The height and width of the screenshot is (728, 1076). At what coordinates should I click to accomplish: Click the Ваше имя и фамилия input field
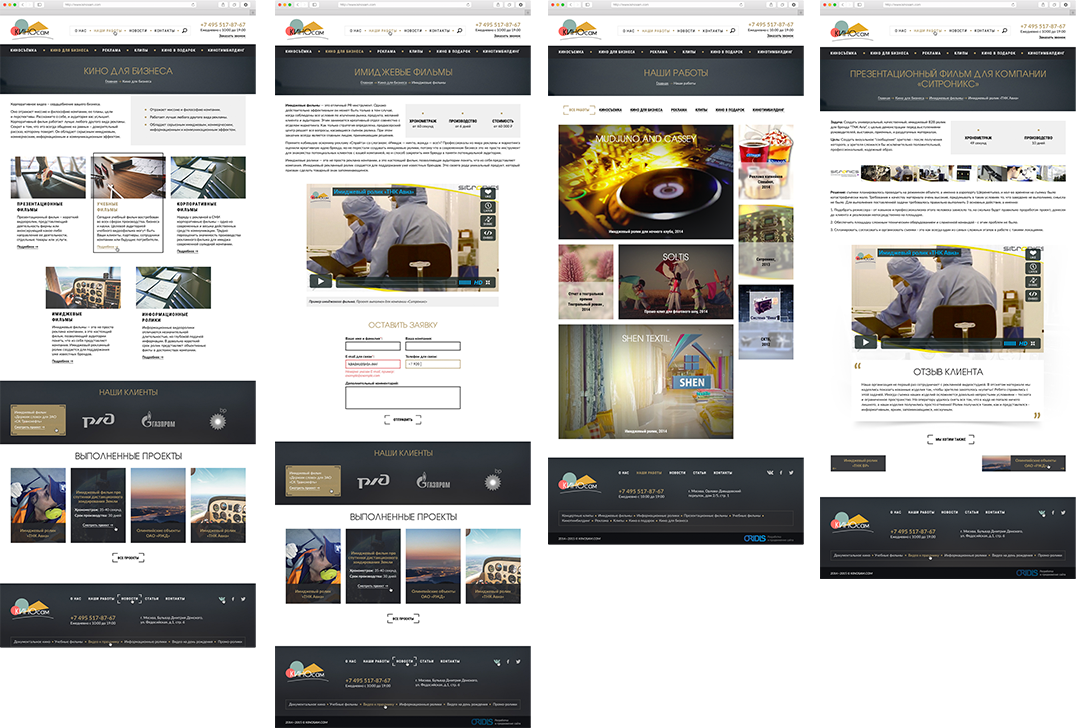click(373, 347)
